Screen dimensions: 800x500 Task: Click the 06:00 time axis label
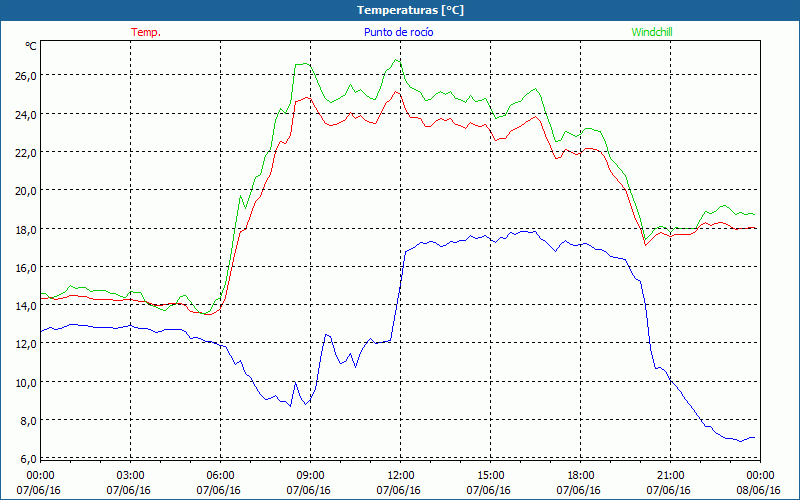tap(220, 476)
